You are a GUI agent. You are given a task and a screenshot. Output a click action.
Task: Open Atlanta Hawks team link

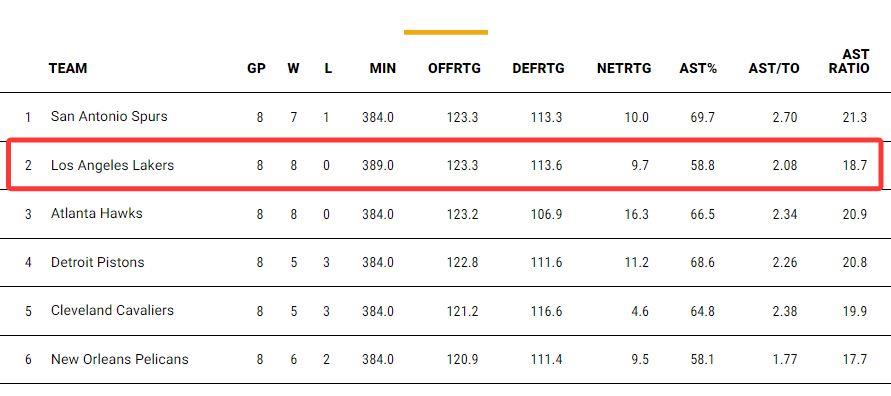click(97, 214)
